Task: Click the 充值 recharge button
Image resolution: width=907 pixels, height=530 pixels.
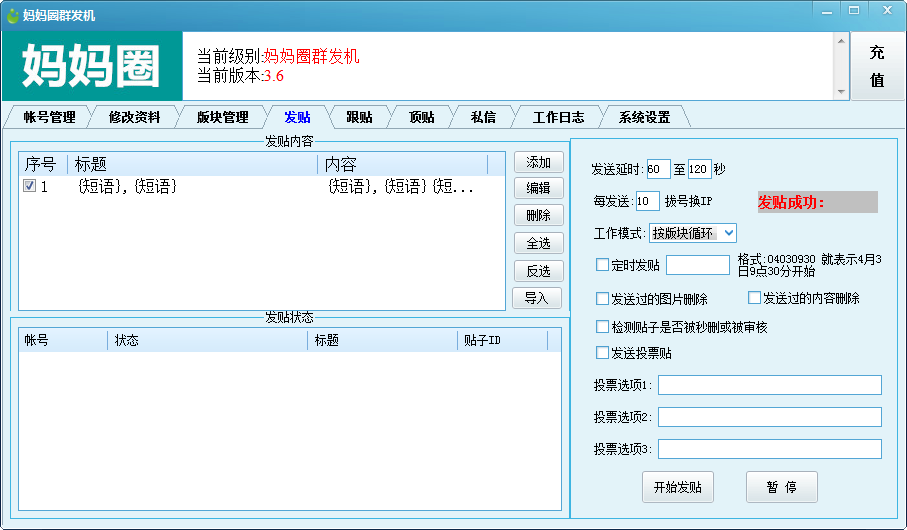Action: 877,66
